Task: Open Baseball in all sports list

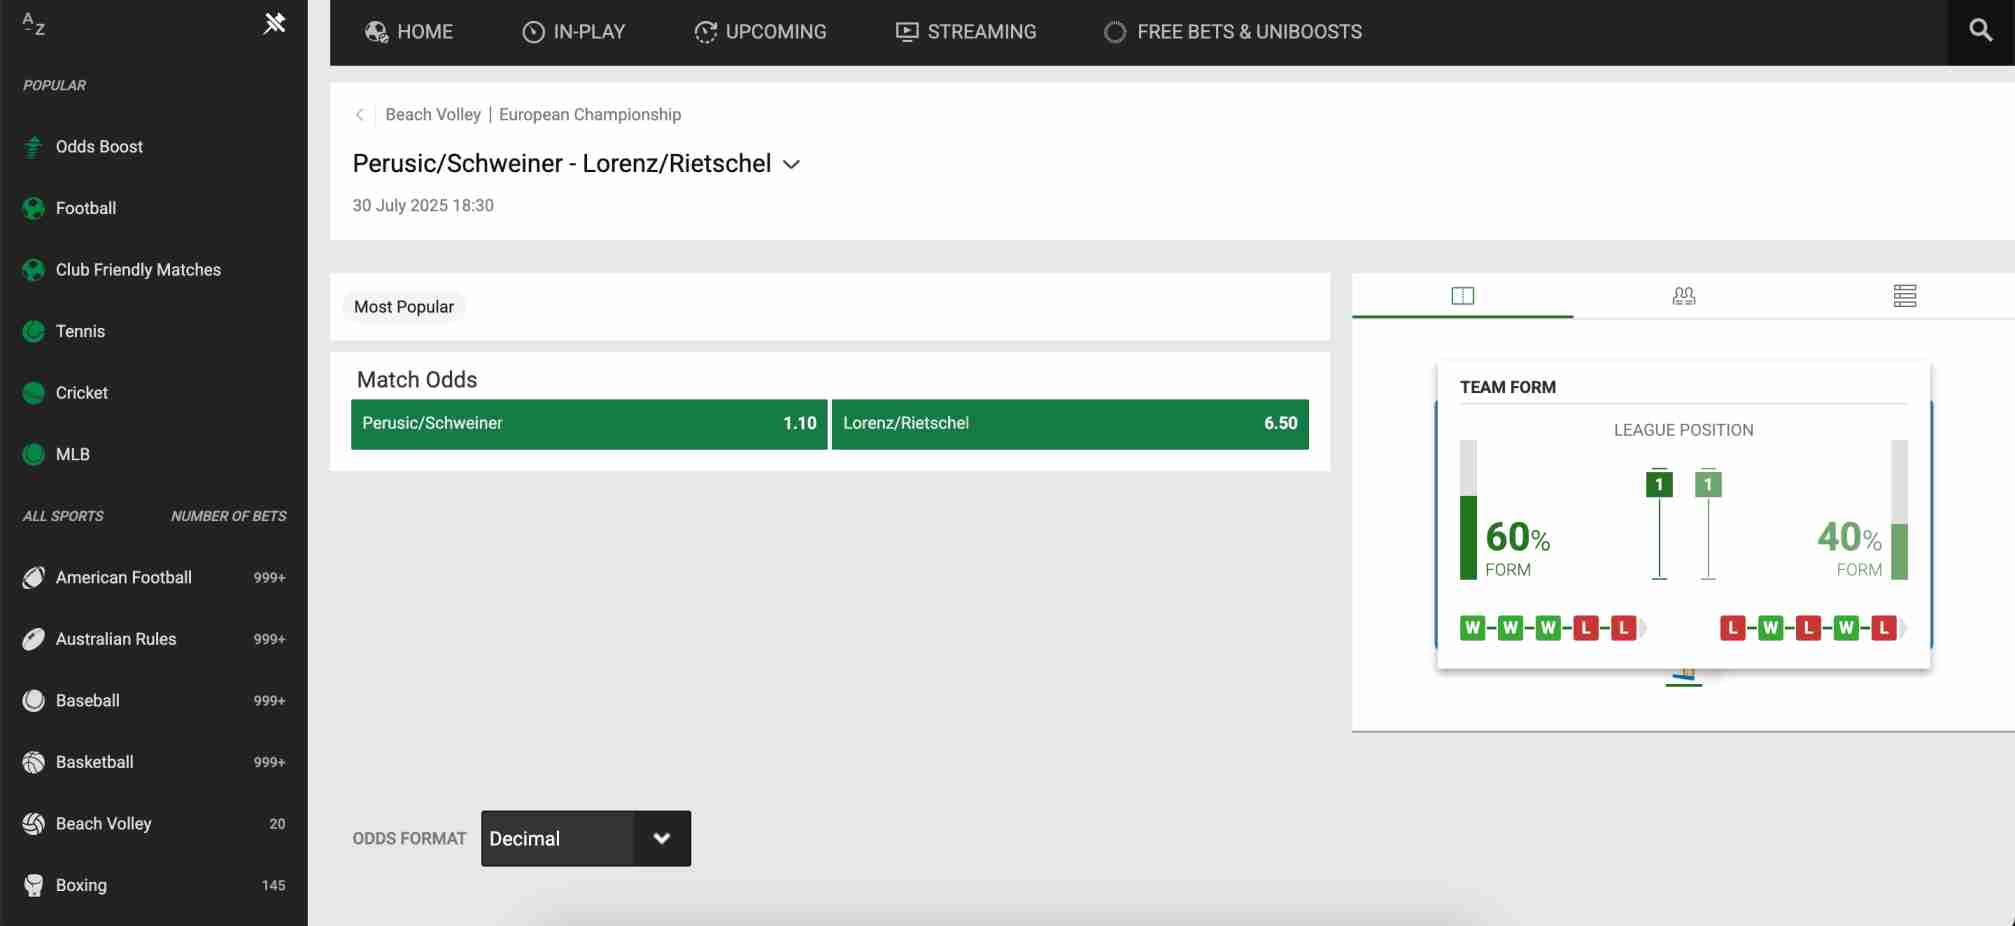Action: tap(154, 700)
